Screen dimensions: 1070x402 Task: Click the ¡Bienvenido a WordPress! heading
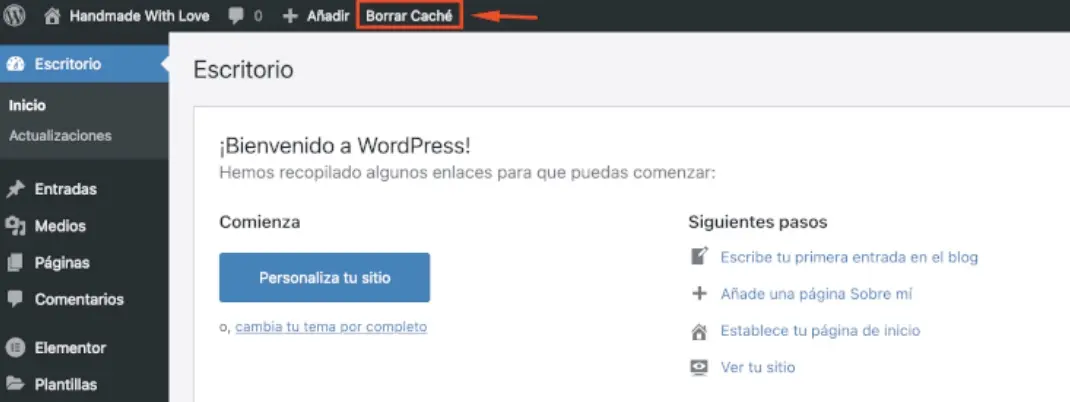[345, 146]
